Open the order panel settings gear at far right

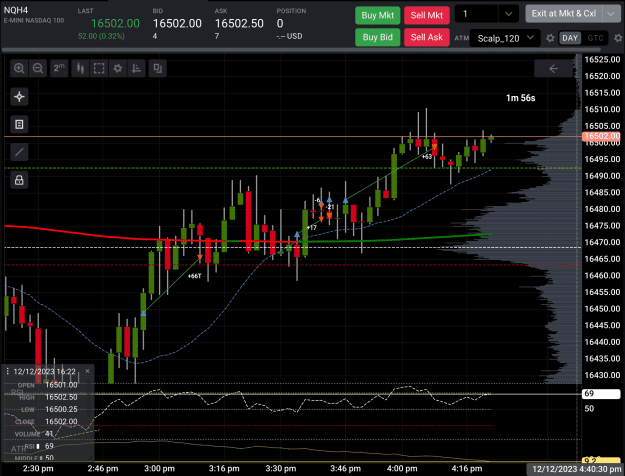click(618, 38)
